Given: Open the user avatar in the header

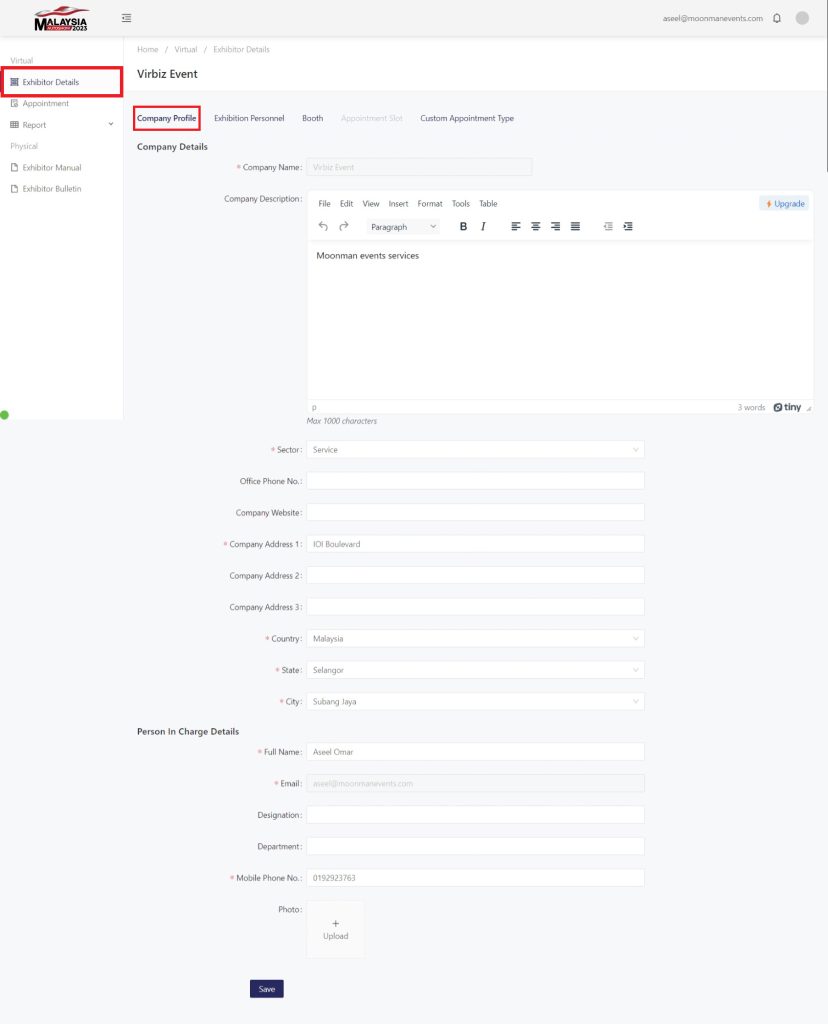Looking at the screenshot, I should pos(802,18).
